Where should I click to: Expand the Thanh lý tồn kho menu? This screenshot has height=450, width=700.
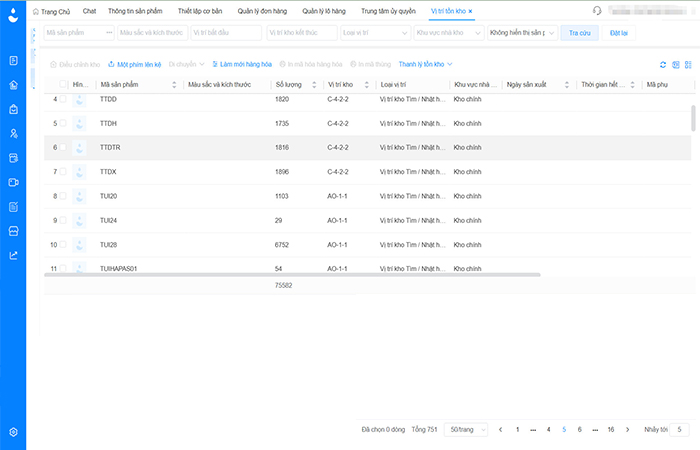click(x=425, y=64)
